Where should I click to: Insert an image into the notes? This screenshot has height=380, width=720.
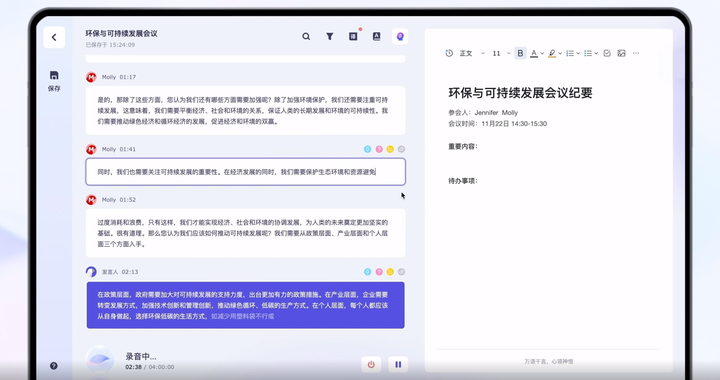click(621, 53)
